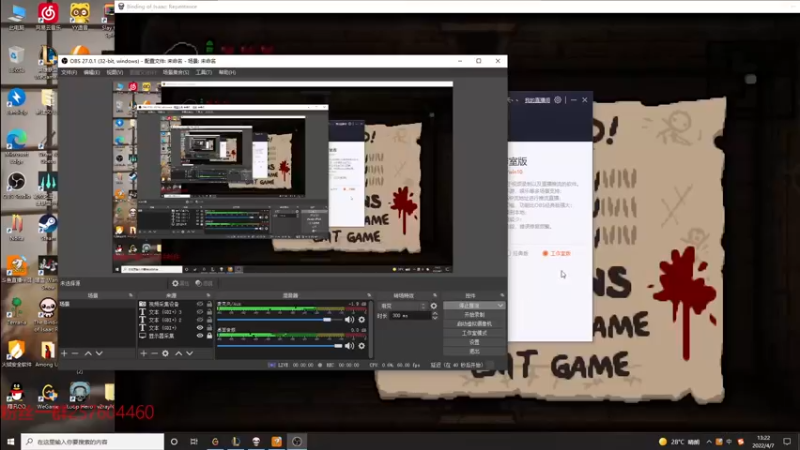Open the 视图(V) menu
The image size is (800, 450).
pyautogui.click(x=115, y=72)
